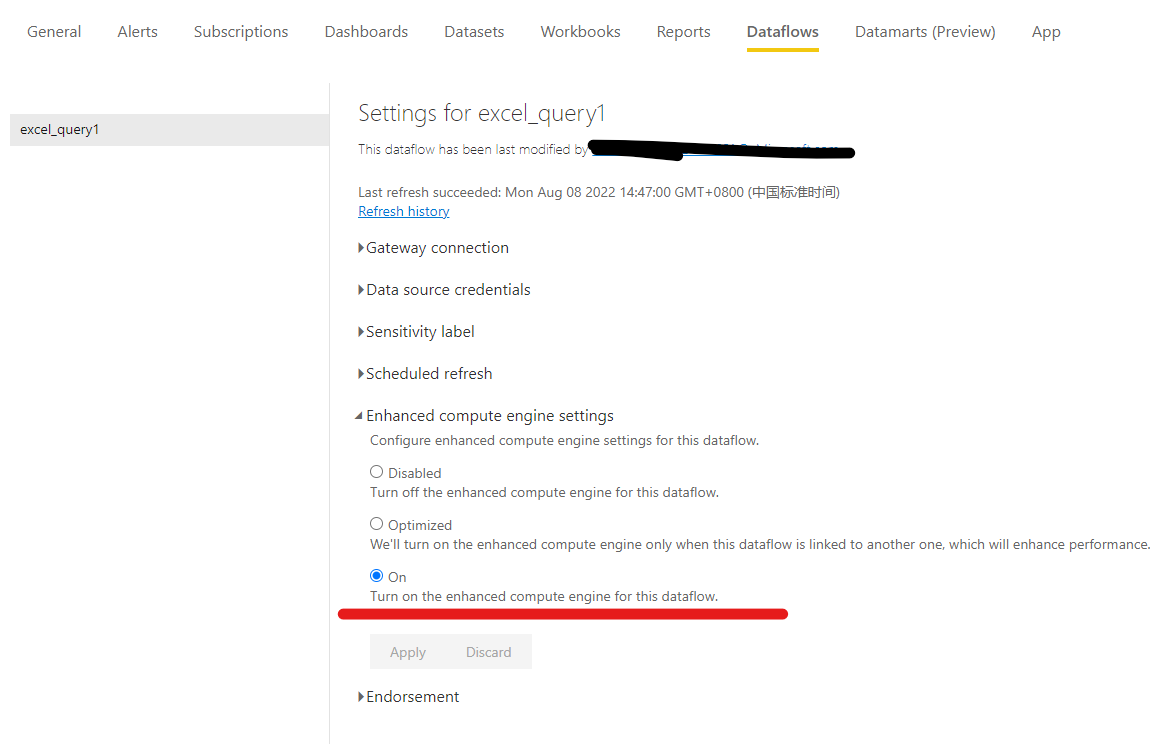Open the Refresh history link
This screenshot has width=1154, height=744.
403,211
